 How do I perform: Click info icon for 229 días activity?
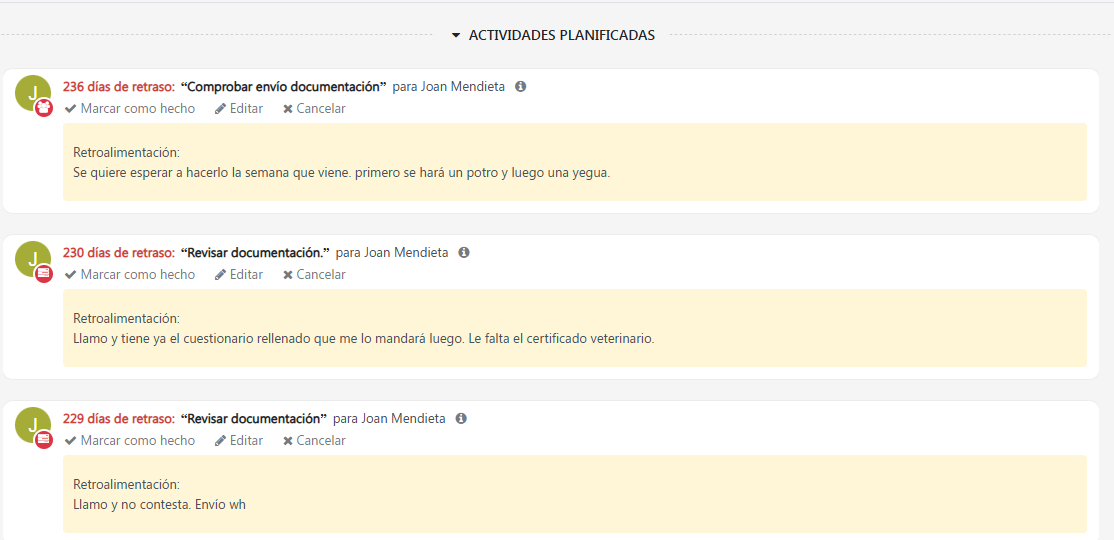click(461, 419)
